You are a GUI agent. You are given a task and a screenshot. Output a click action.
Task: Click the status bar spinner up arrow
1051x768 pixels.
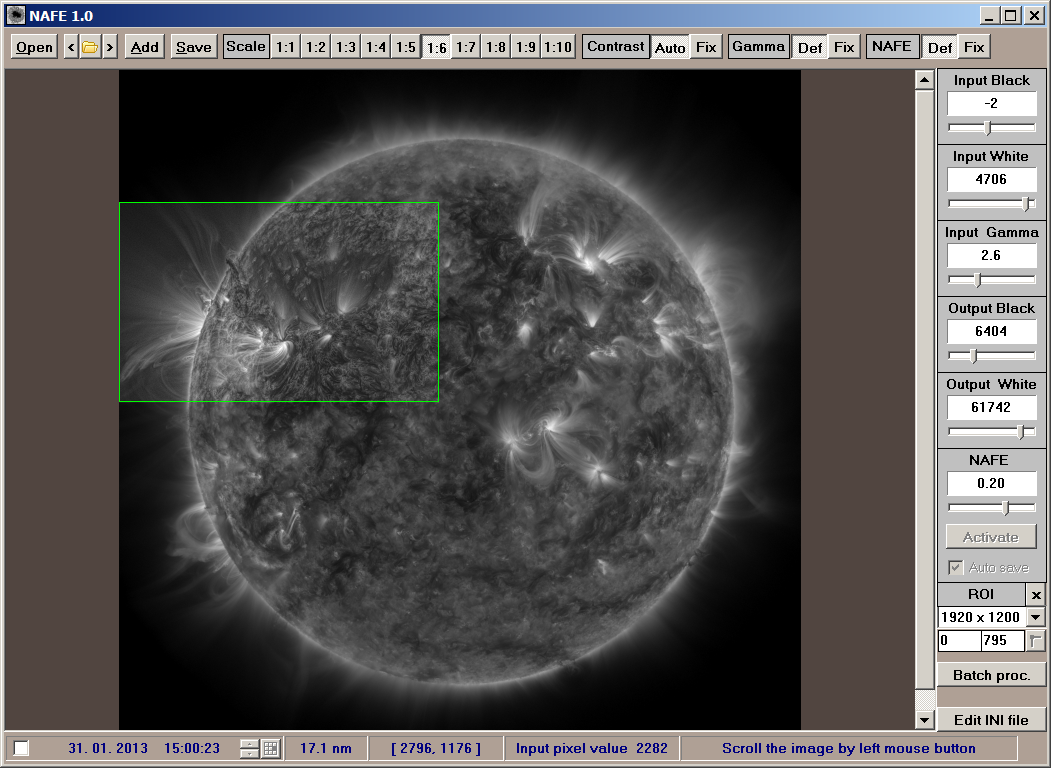tap(249, 744)
